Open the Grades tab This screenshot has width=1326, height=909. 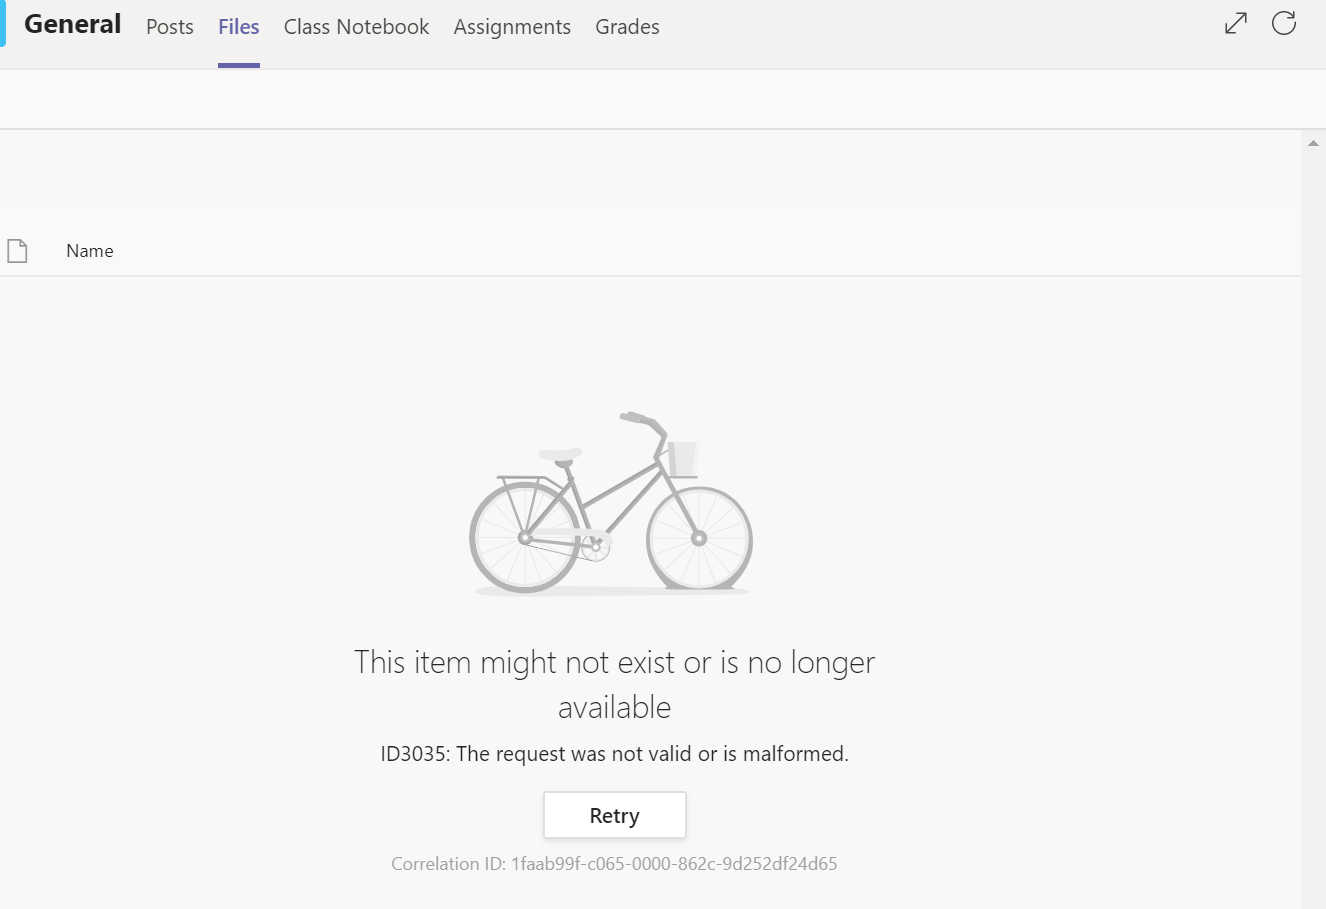(x=627, y=27)
